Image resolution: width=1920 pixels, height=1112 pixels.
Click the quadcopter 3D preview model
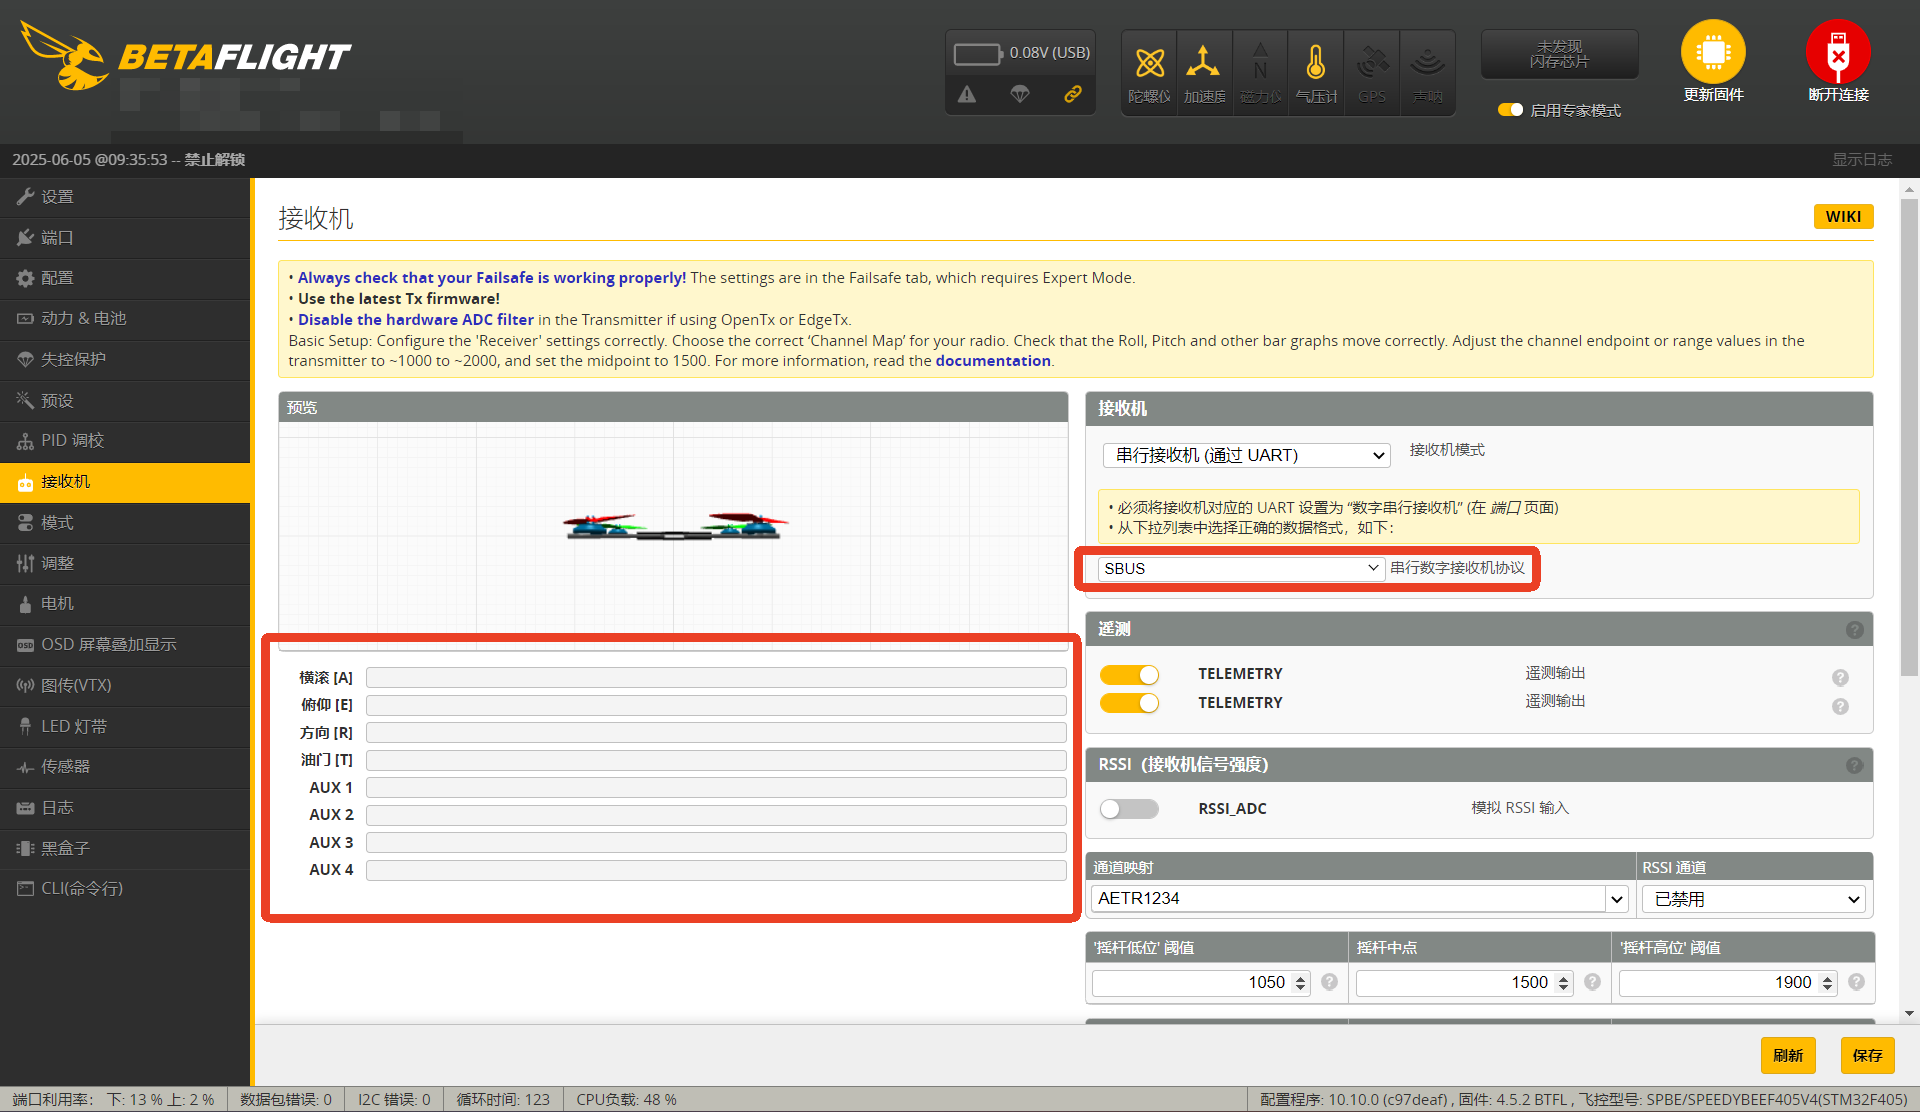[675, 526]
